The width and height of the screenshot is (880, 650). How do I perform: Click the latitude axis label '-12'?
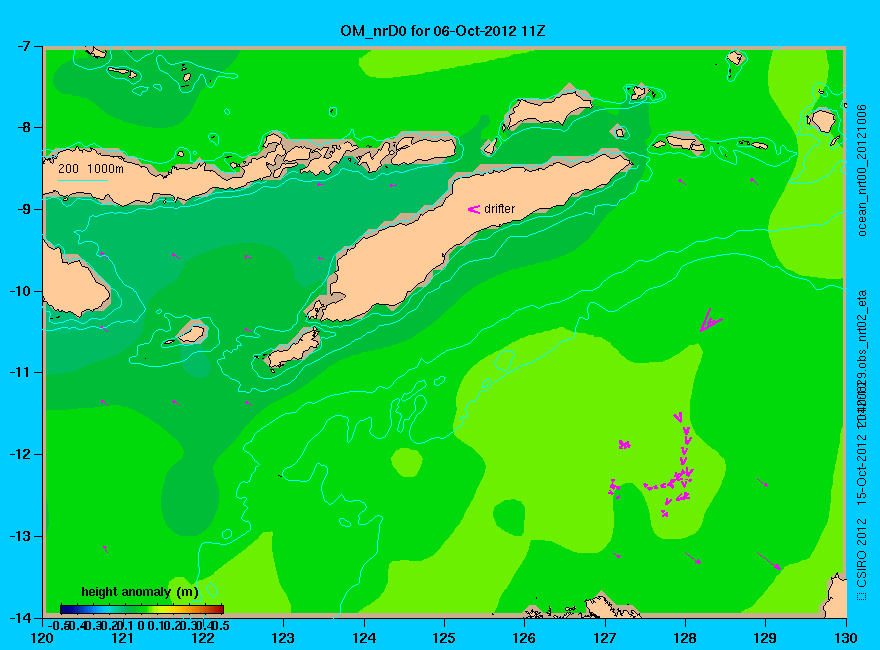[20, 454]
